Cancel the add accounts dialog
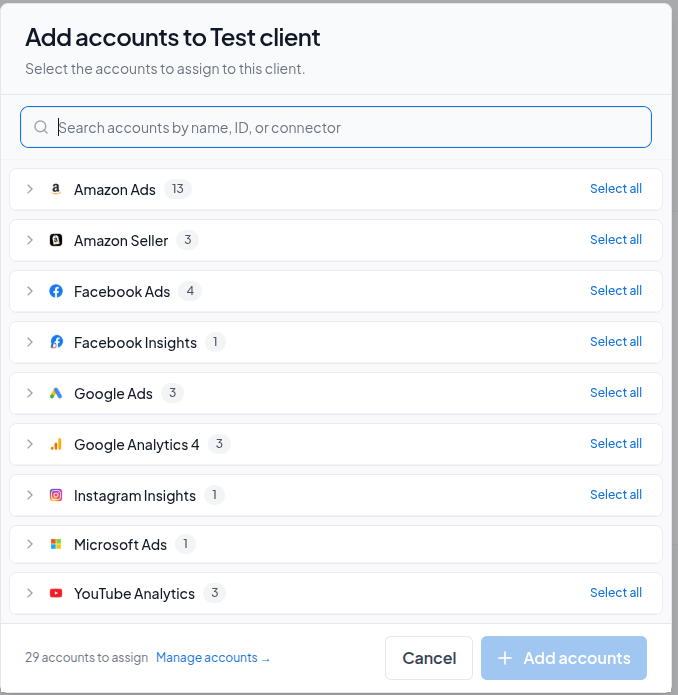The width and height of the screenshot is (678, 695). tap(429, 658)
